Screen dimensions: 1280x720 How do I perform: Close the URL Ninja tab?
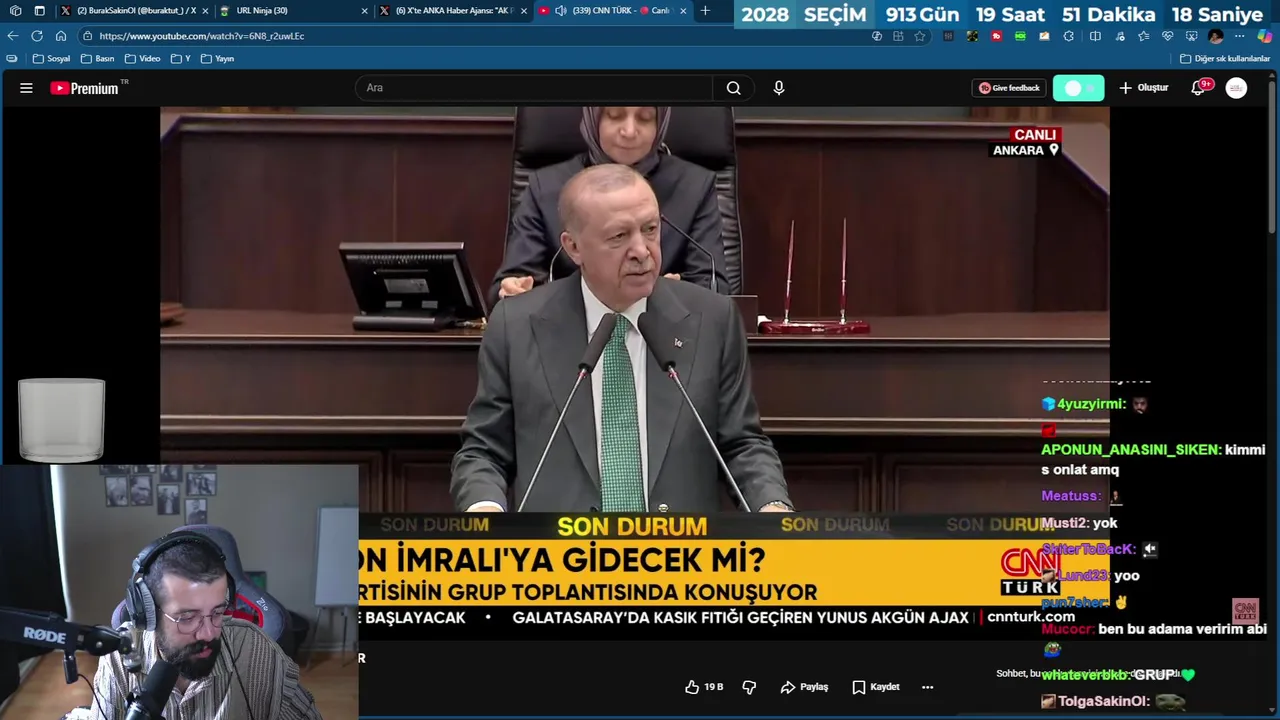364,11
